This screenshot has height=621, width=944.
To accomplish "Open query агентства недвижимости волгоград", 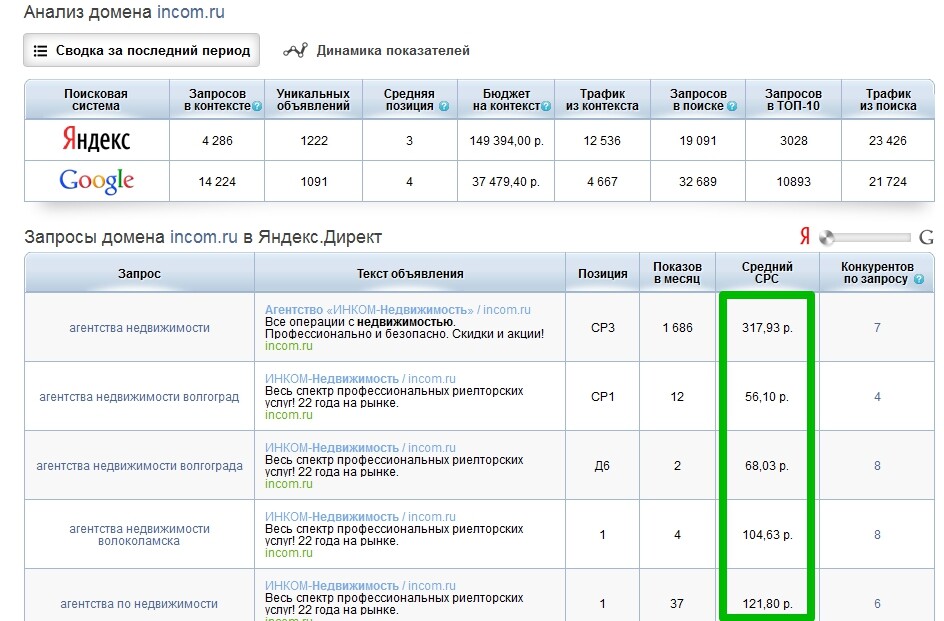I will click(x=139, y=397).
